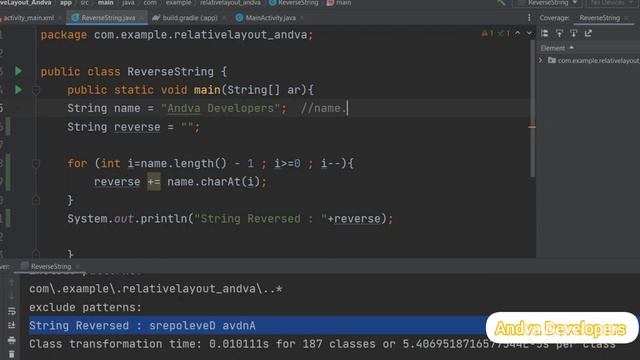Close ReverseString tab in Run panel
640x360 pixels.
click(77, 267)
